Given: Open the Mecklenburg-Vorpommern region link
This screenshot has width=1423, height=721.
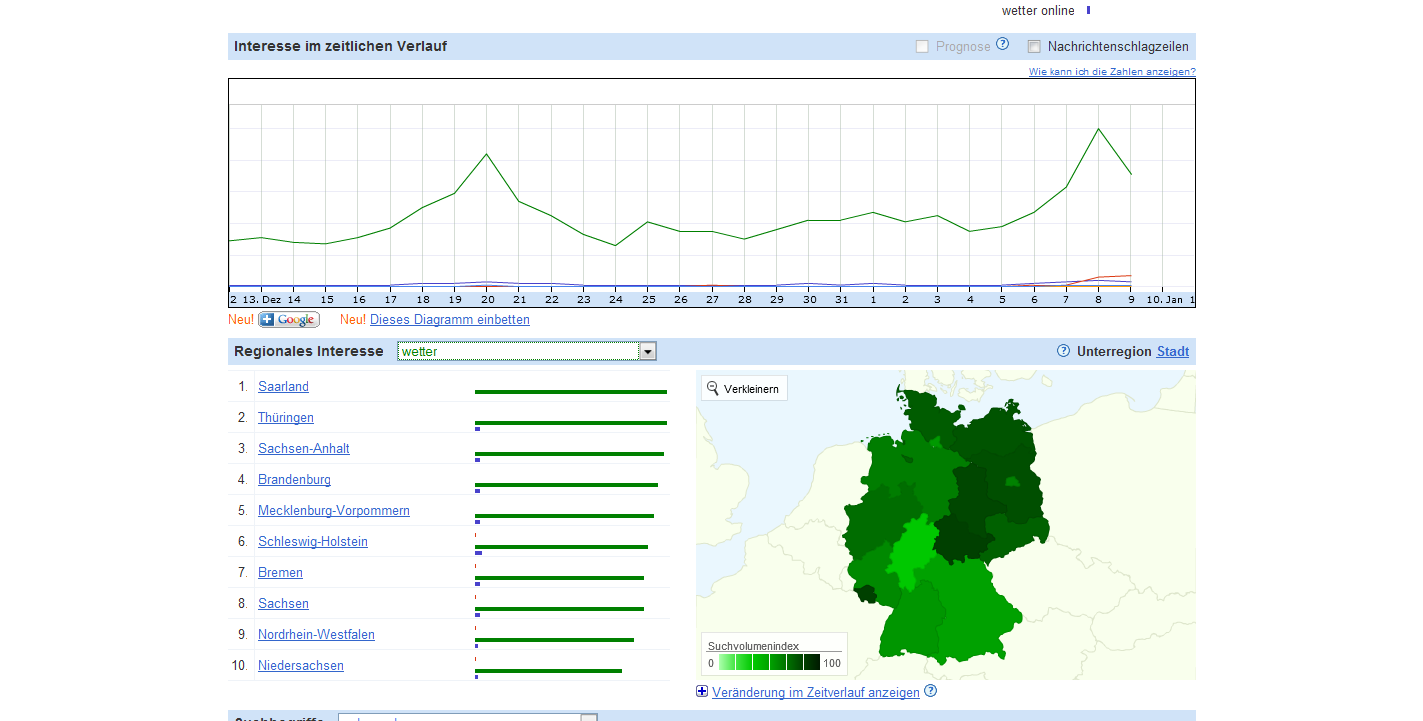Looking at the screenshot, I should [334, 511].
